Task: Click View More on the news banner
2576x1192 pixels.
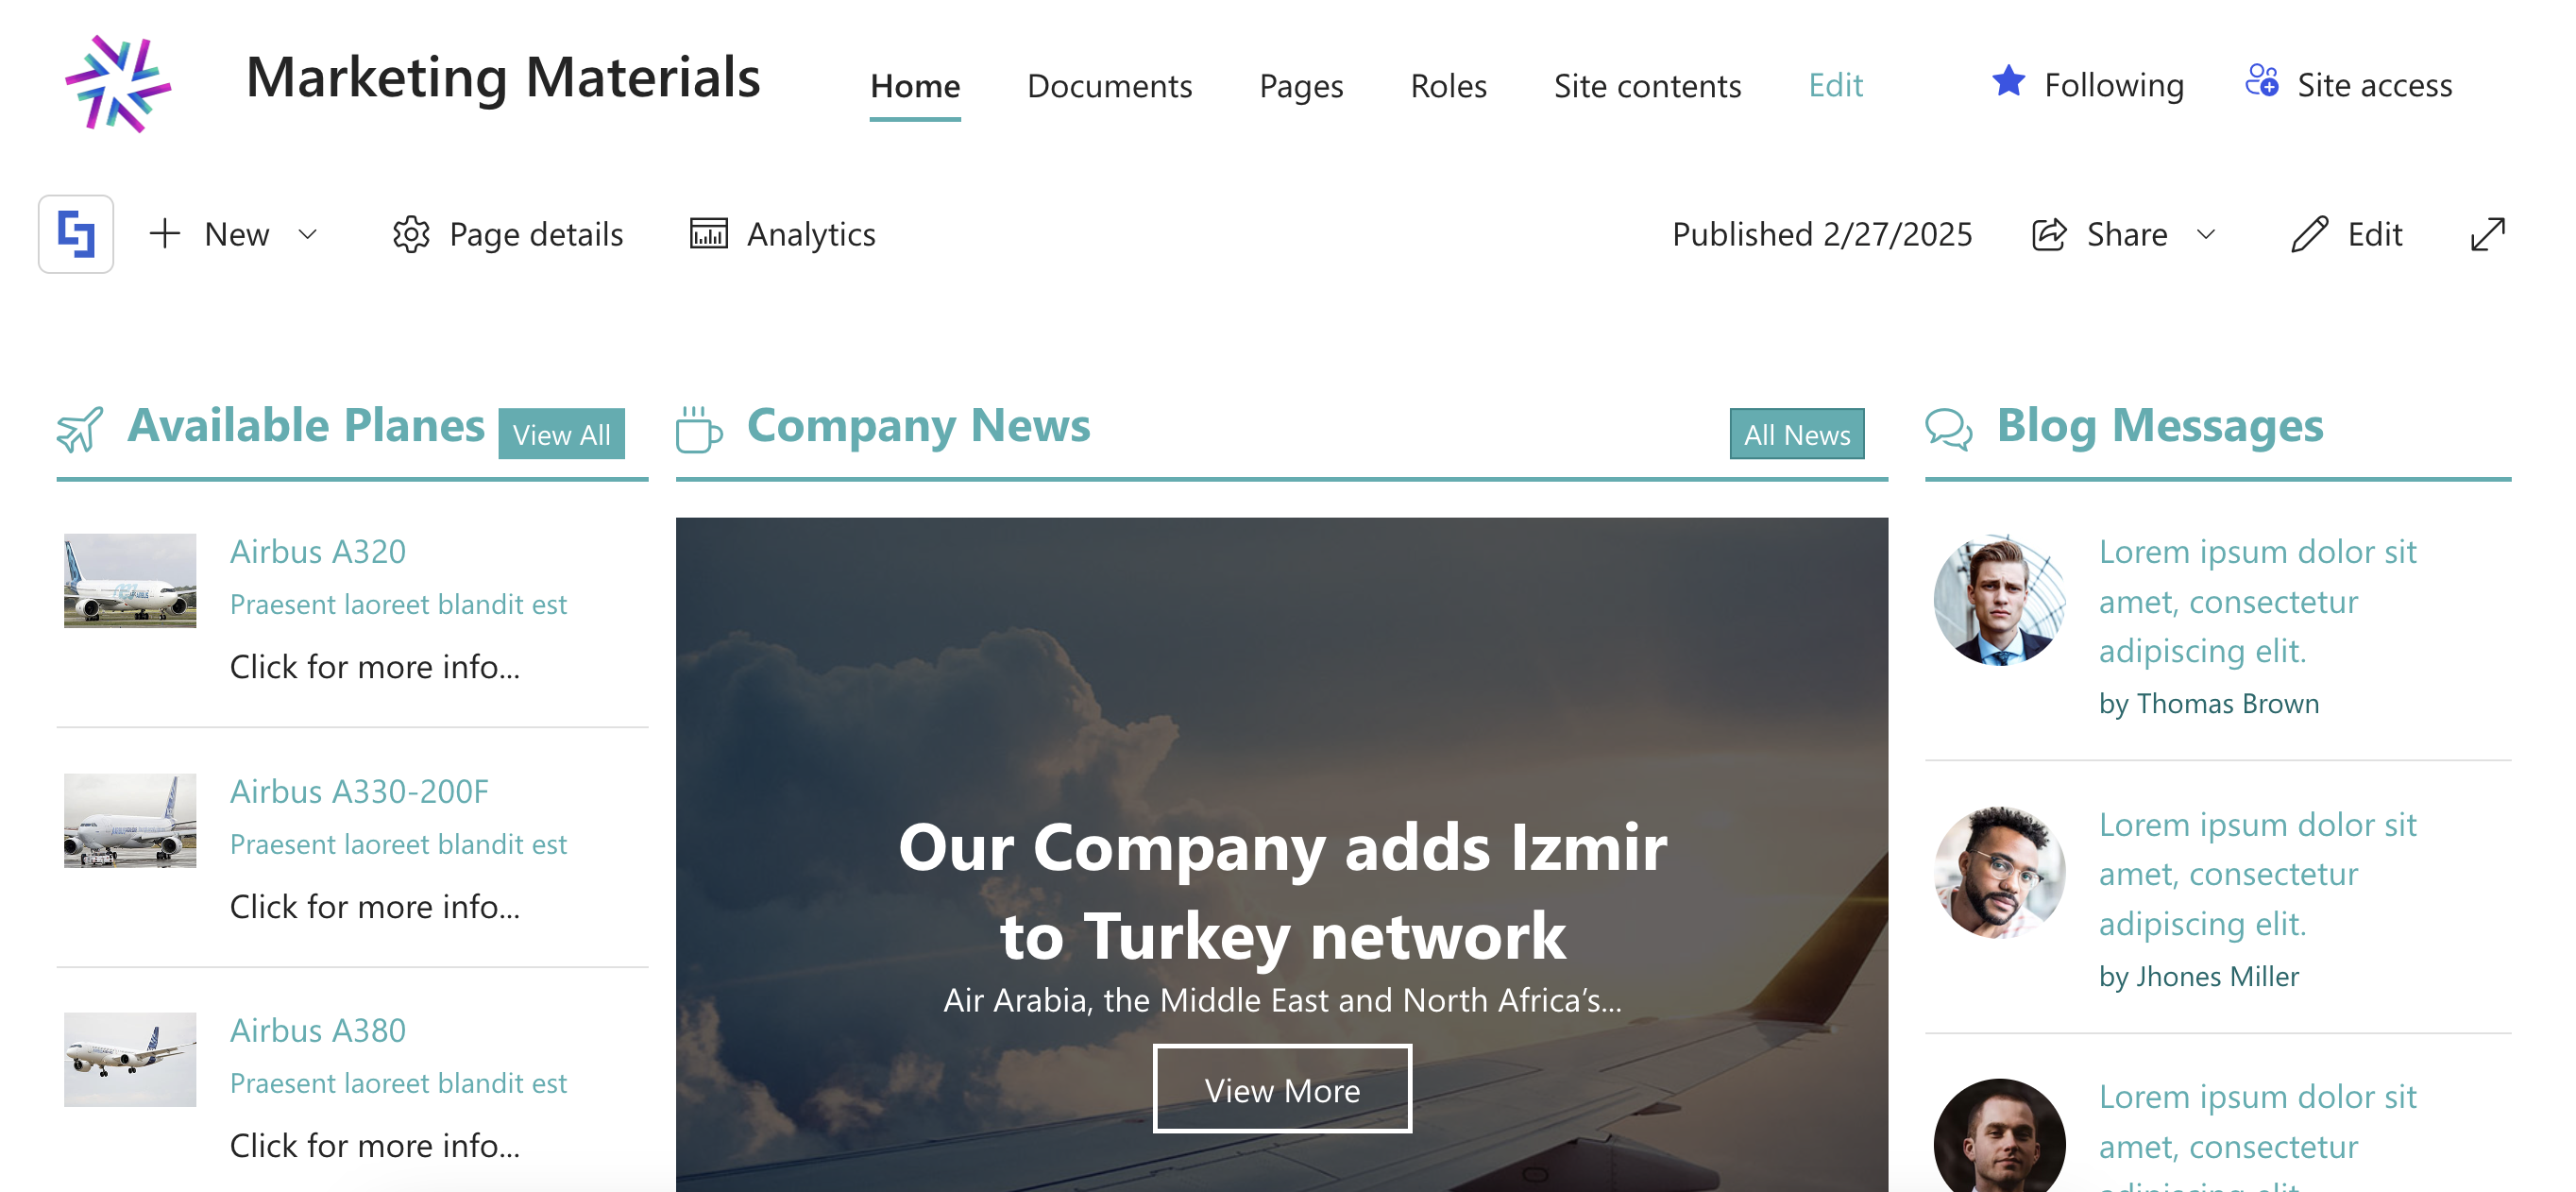Action: click(1282, 1089)
